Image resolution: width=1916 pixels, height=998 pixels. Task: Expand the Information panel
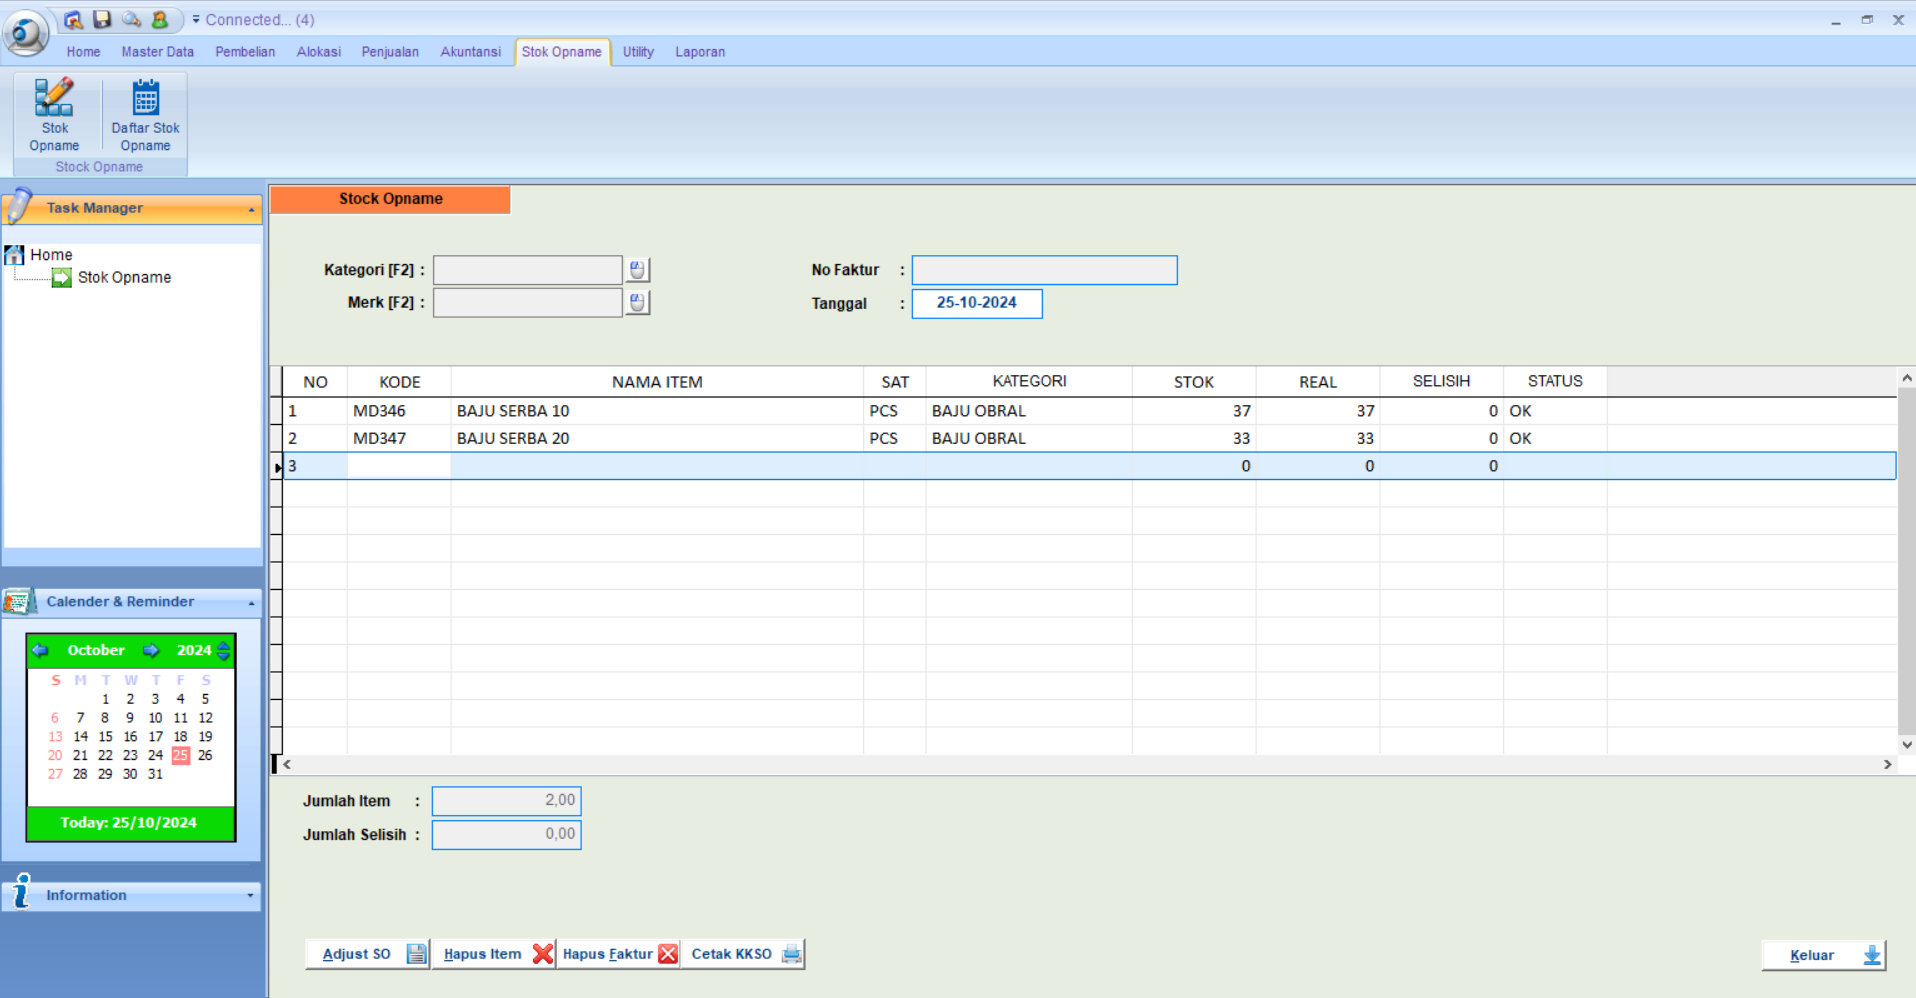[x=250, y=896]
